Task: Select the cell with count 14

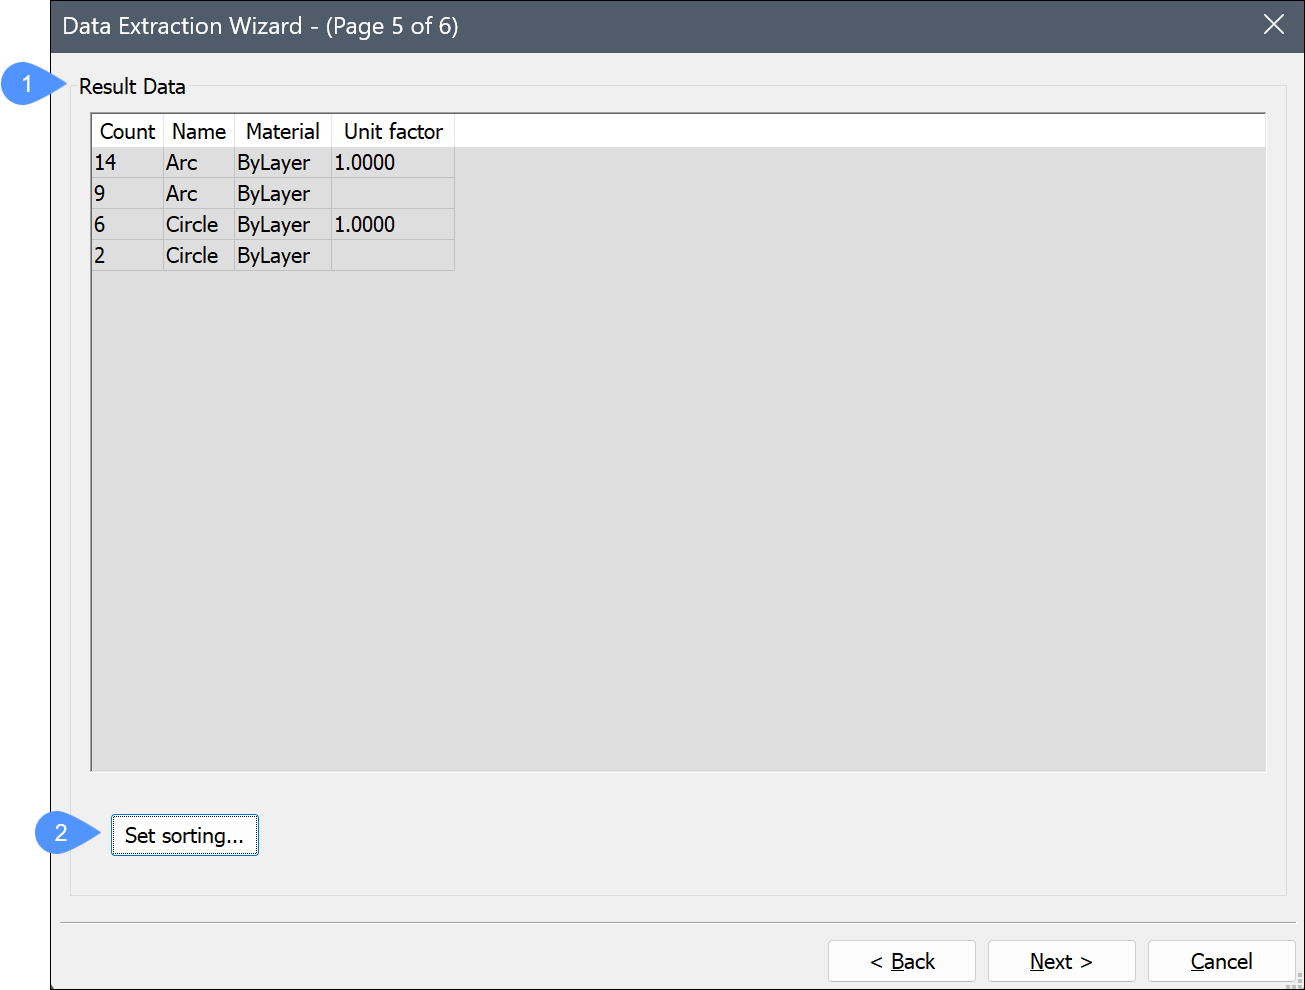Action: click(x=106, y=162)
